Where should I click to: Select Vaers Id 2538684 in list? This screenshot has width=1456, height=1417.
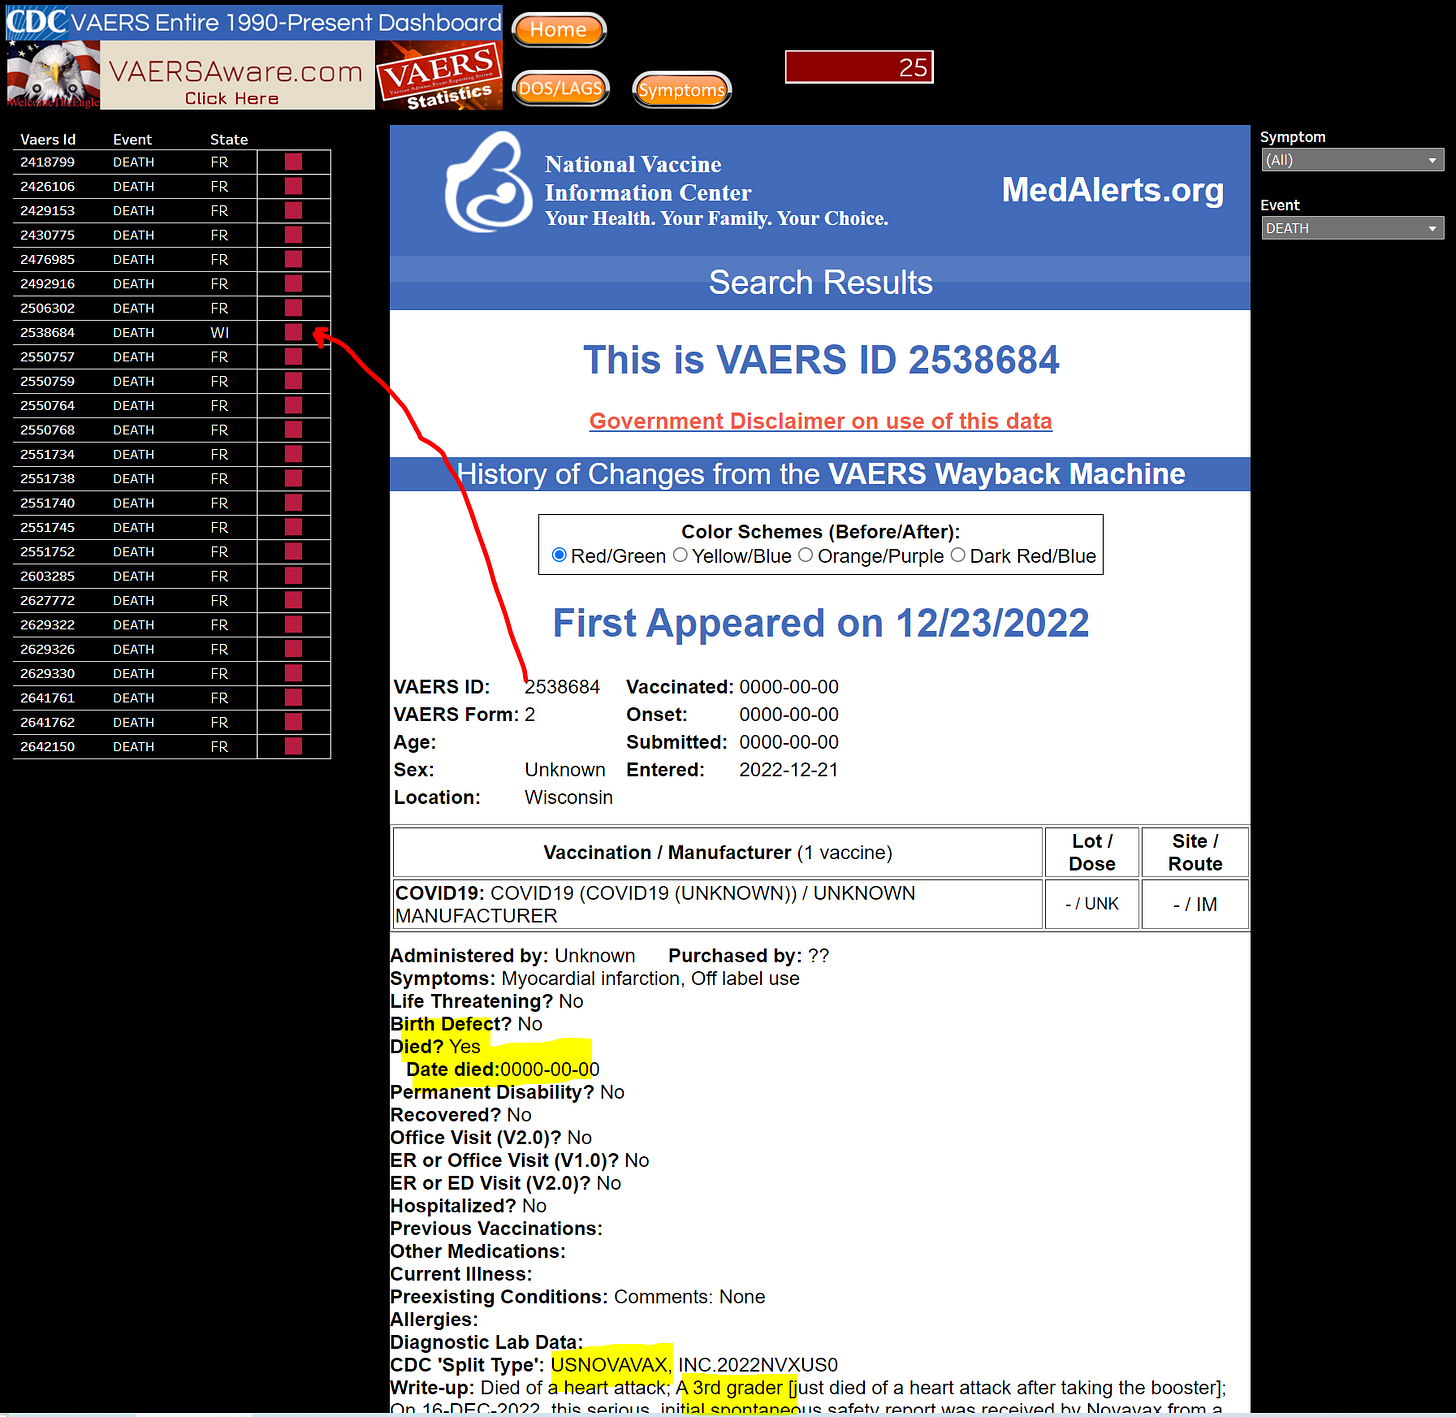(x=47, y=332)
